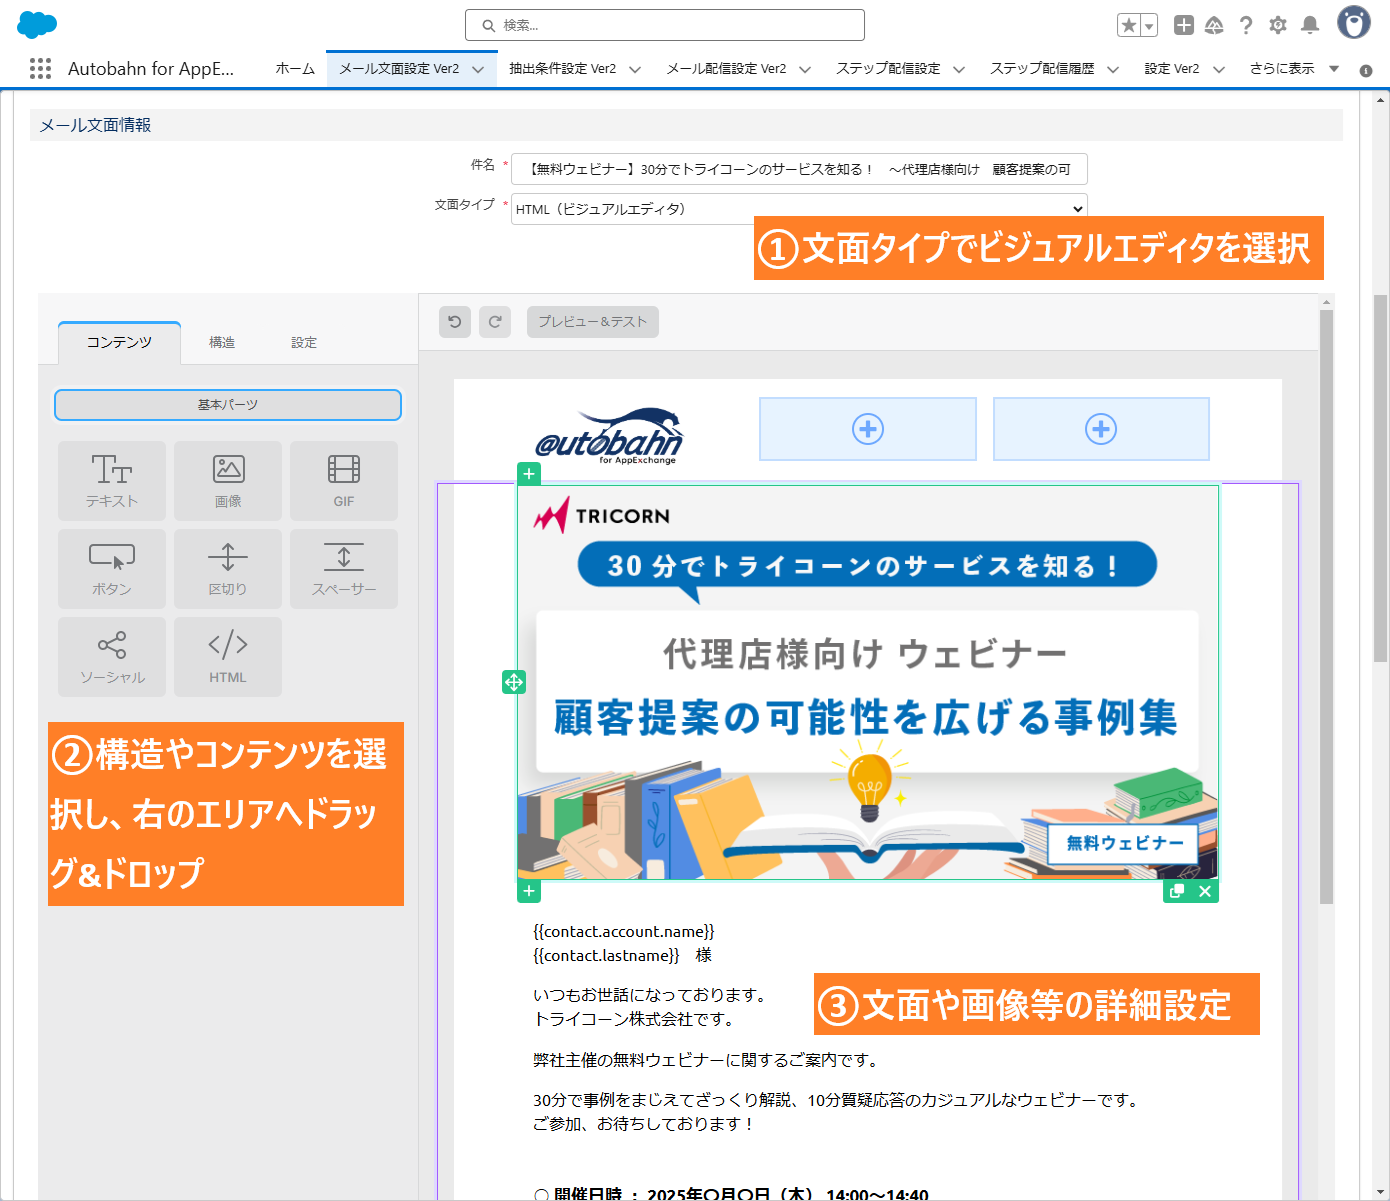Click the 基本パーツ section button

click(228, 405)
